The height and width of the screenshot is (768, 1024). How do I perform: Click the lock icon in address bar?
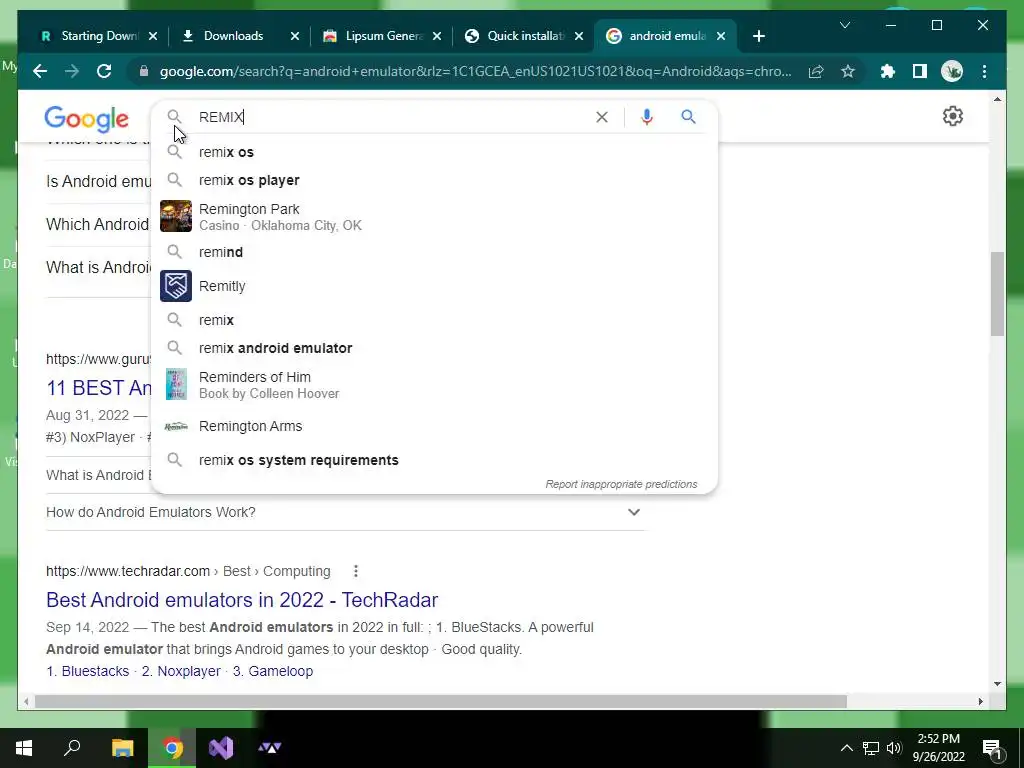pyautogui.click(x=144, y=71)
